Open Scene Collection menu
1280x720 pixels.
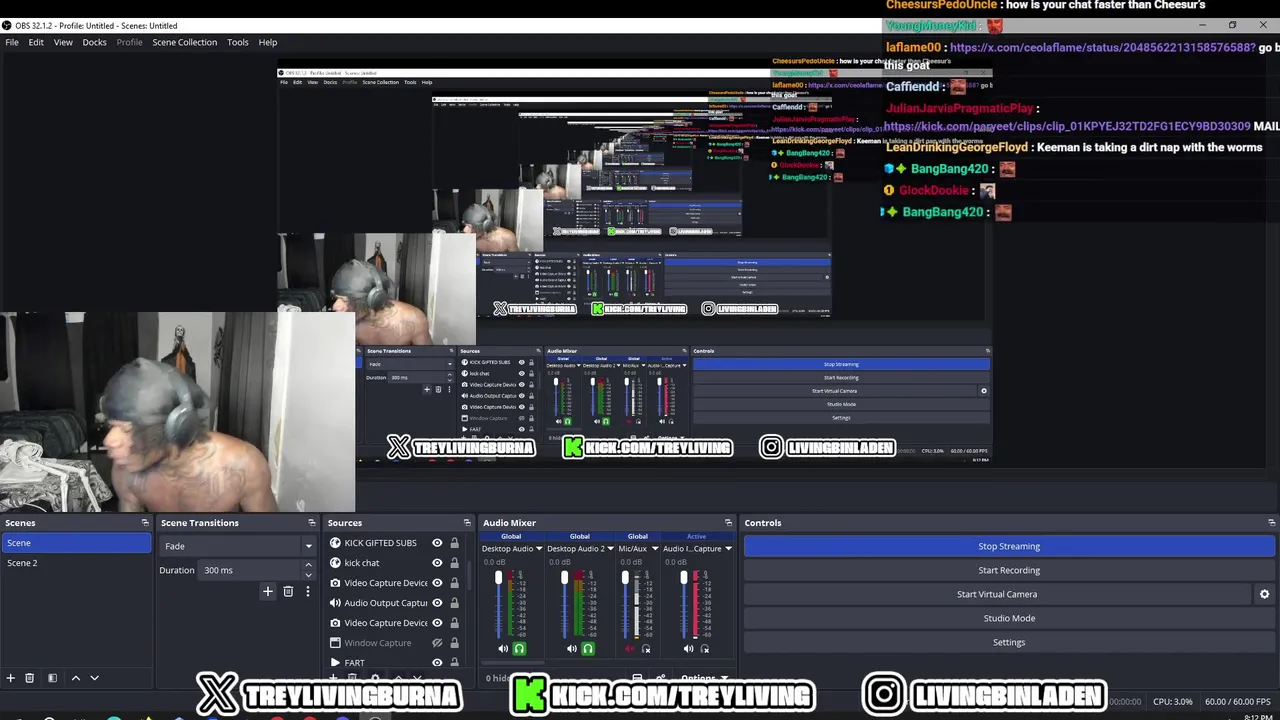[184, 42]
